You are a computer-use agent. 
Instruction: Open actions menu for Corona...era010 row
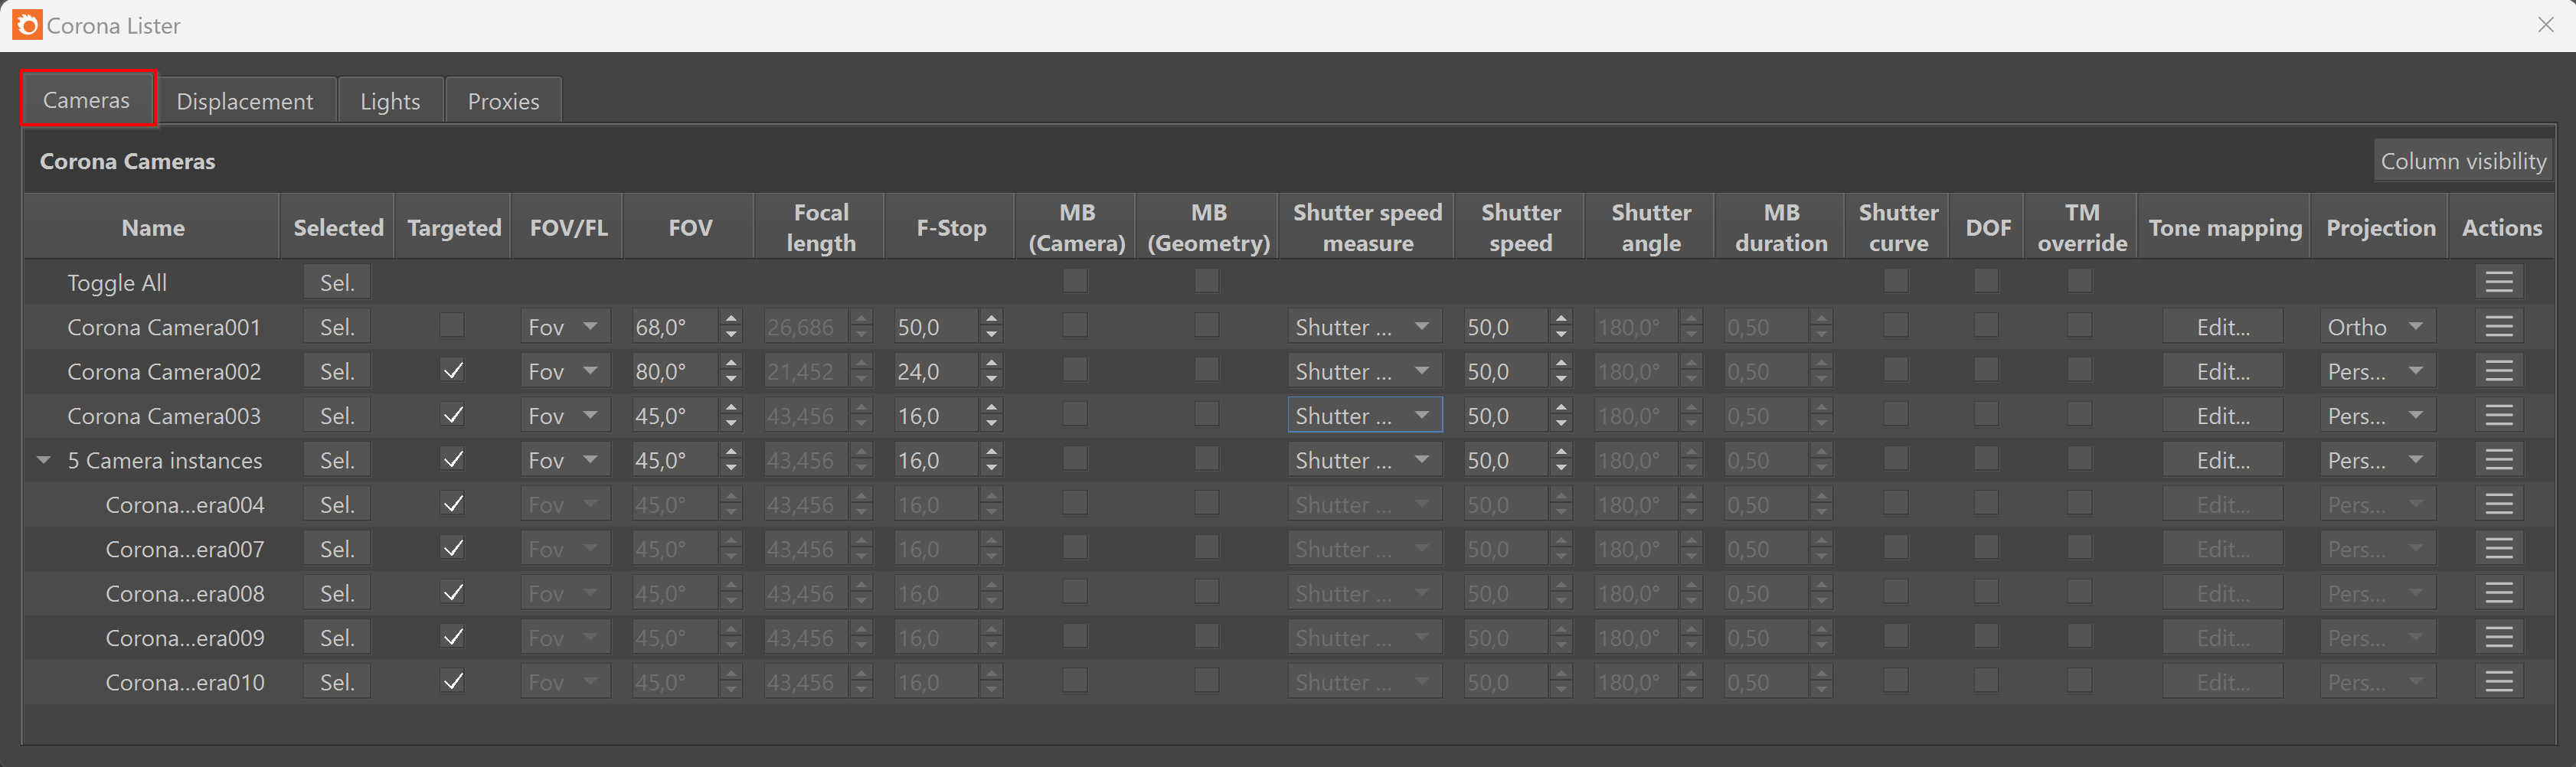[x=2498, y=682]
